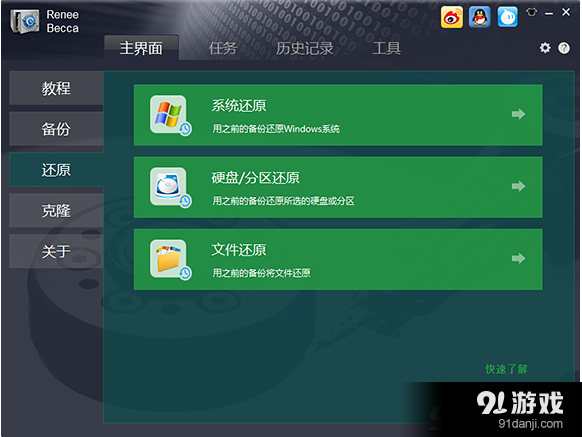This screenshot has width=582, height=437.
Task: Open settings with the gear icon
Action: [545, 48]
